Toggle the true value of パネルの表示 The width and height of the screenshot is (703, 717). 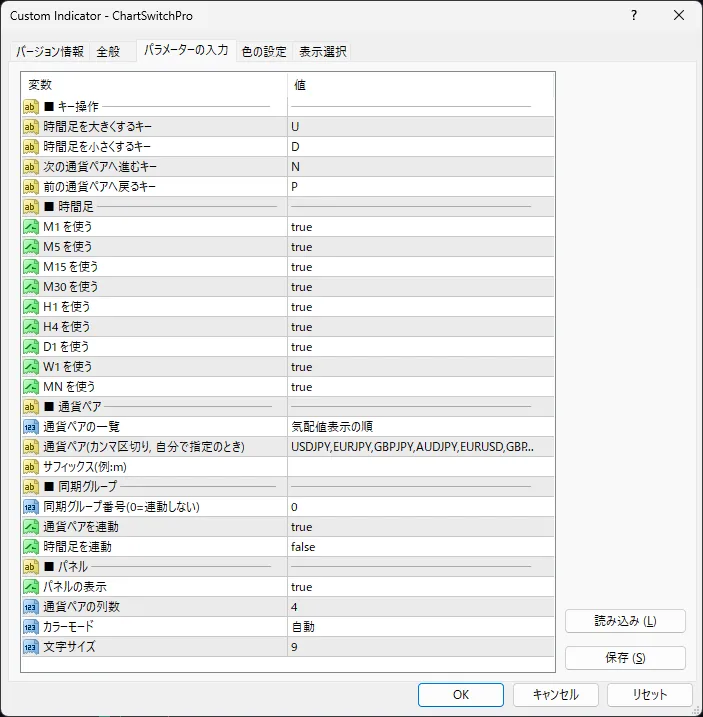(x=420, y=587)
